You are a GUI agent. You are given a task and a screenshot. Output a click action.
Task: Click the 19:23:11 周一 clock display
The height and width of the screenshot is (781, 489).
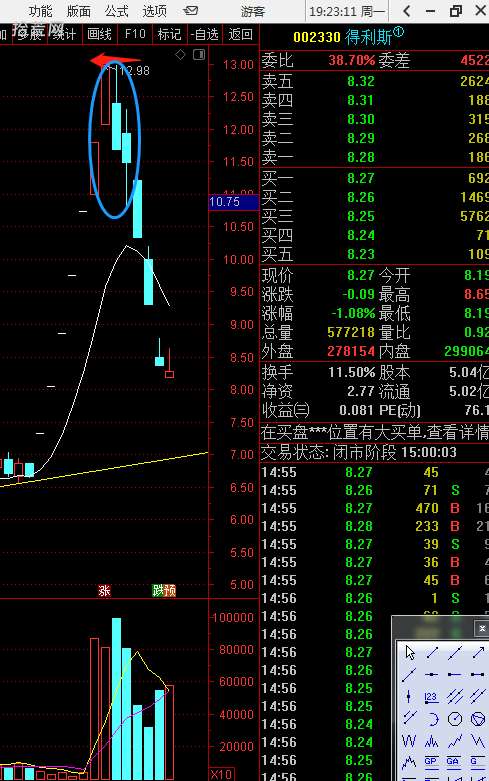coord(347,11)
